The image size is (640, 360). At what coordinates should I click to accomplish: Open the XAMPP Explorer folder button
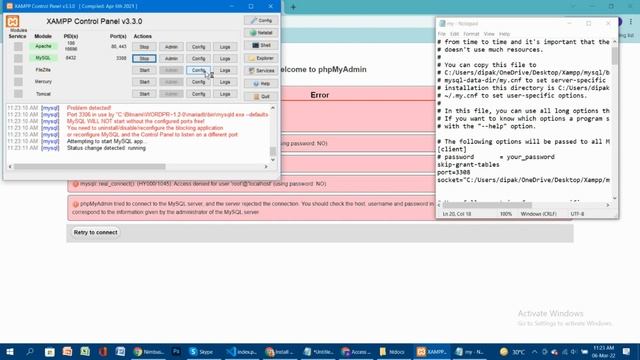(261, 58)
